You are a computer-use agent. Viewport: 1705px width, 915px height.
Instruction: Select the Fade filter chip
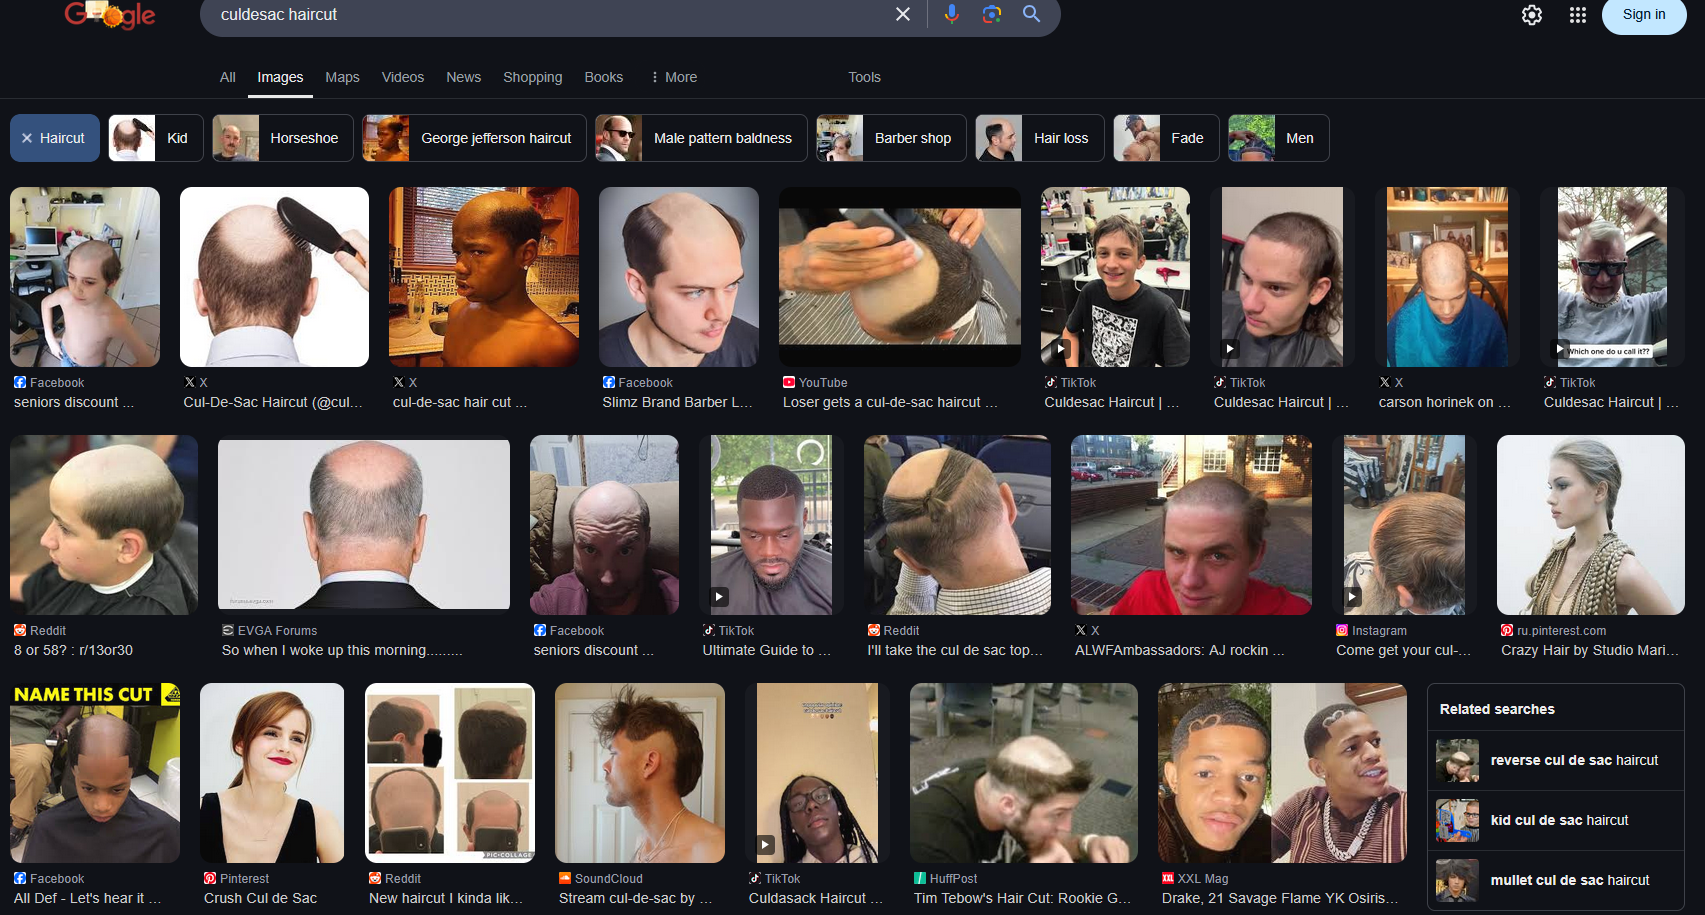(x=1166, y=138)
